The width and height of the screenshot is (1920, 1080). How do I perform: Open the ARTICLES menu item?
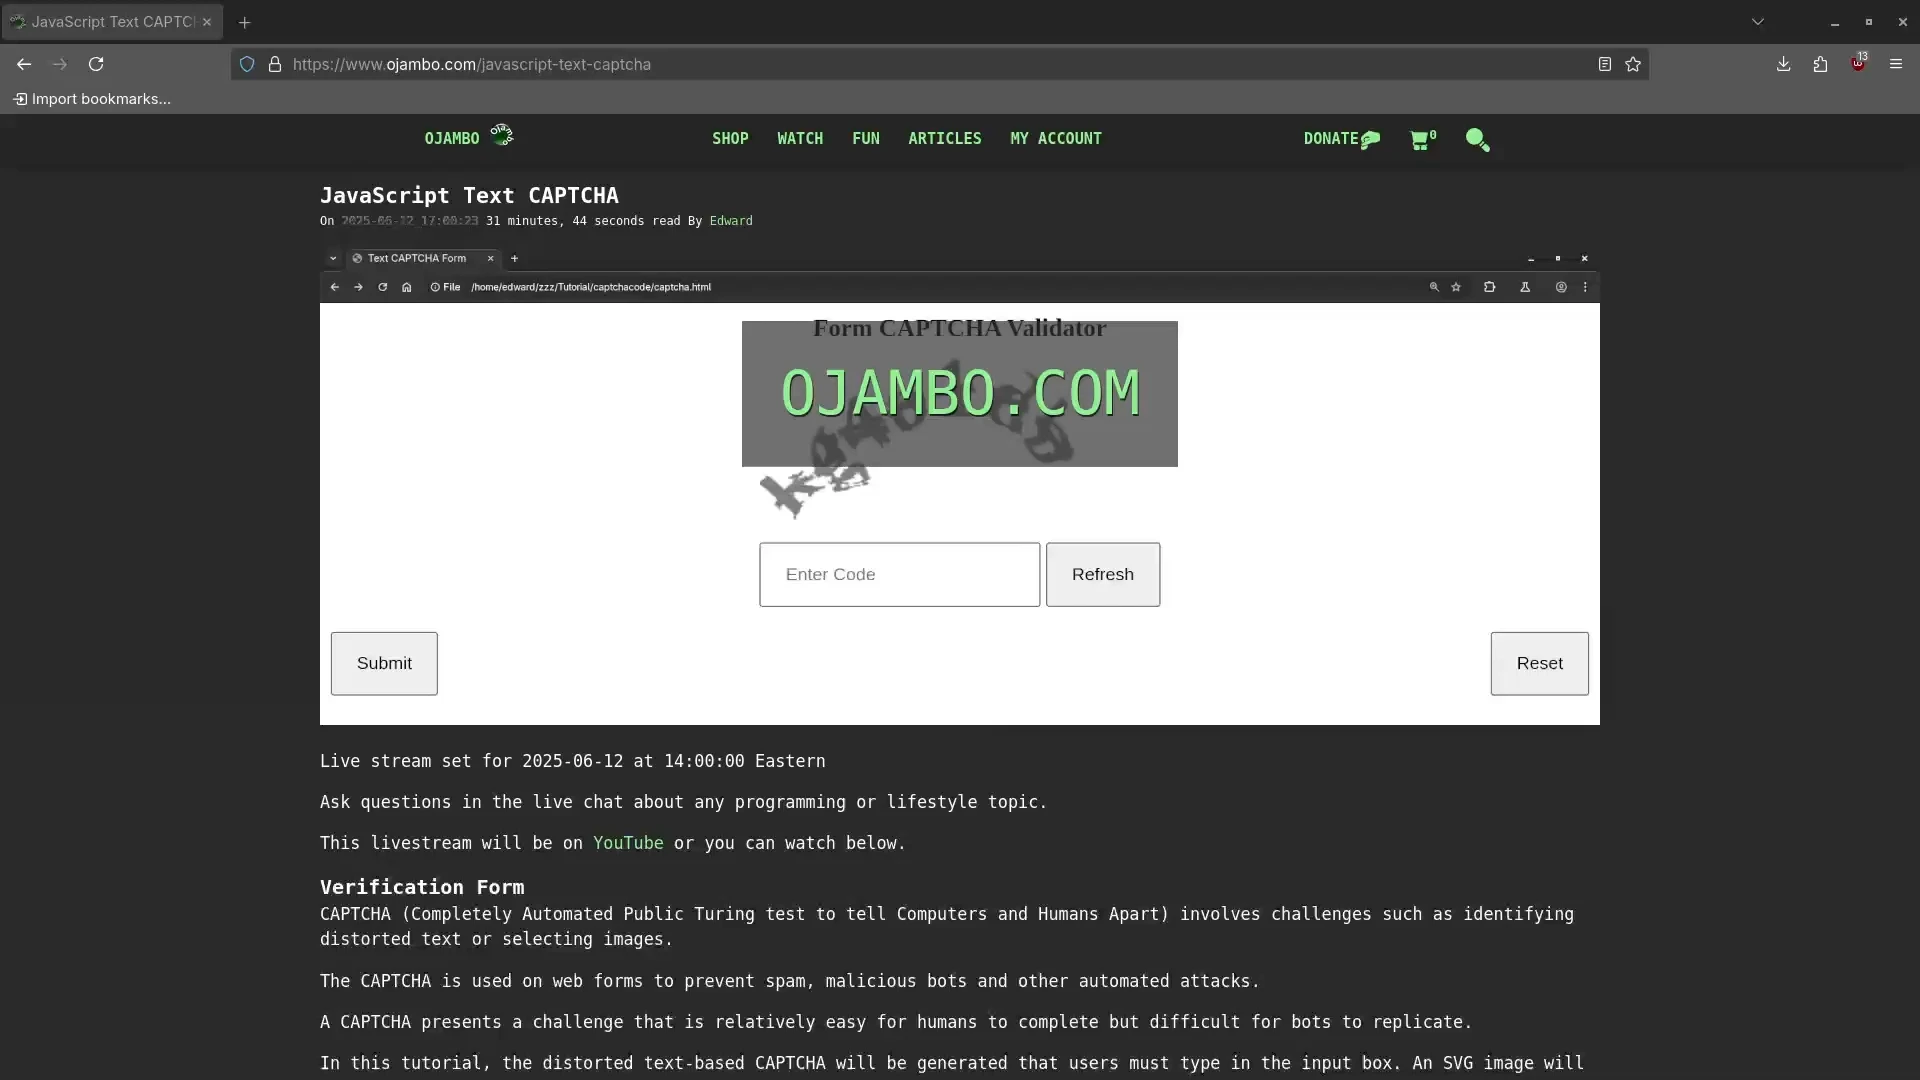pos(945,139)
